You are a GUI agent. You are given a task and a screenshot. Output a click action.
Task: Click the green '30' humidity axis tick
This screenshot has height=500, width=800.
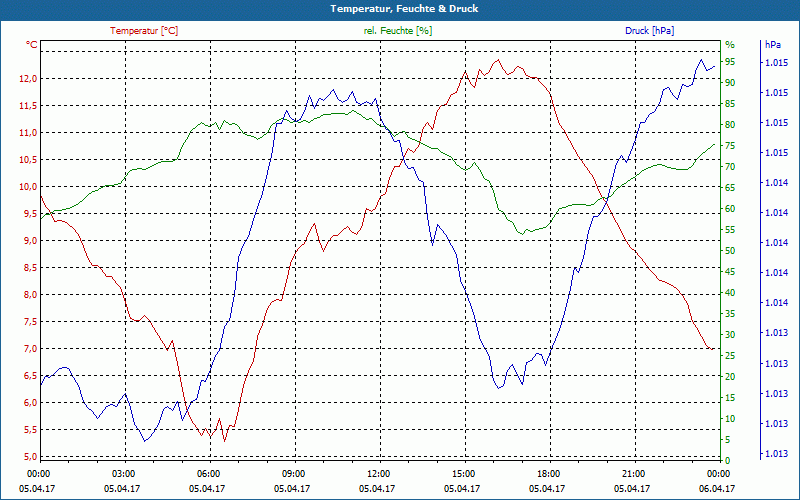pos(730,335)
